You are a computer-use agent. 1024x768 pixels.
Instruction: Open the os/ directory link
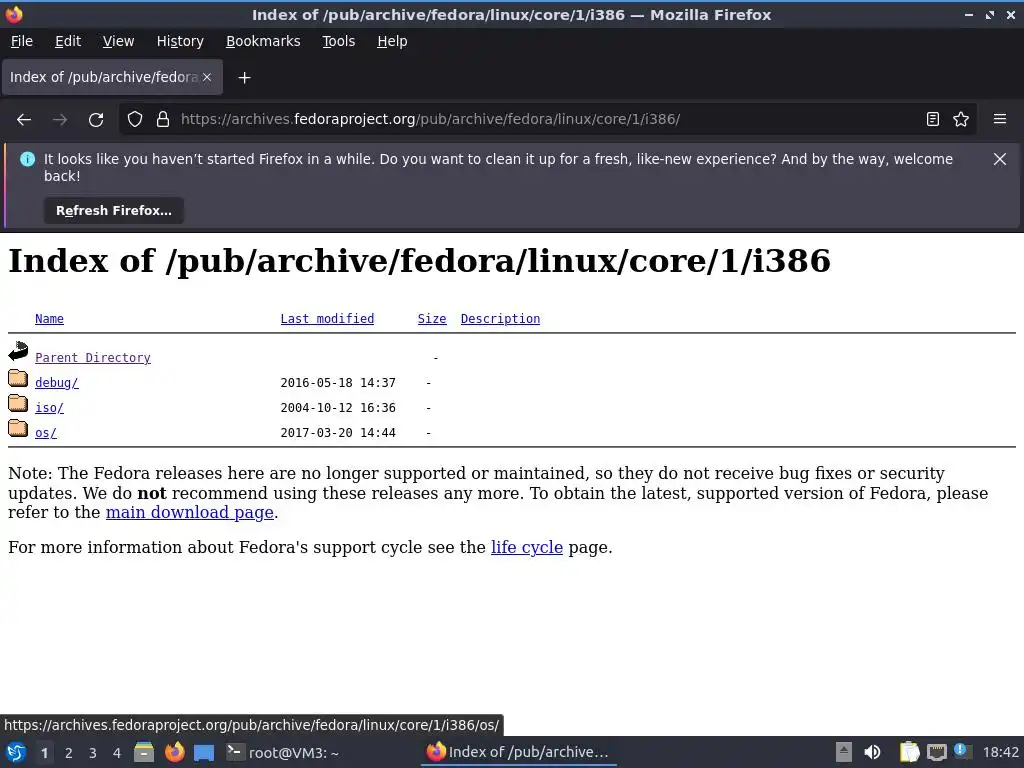(46, 433)
